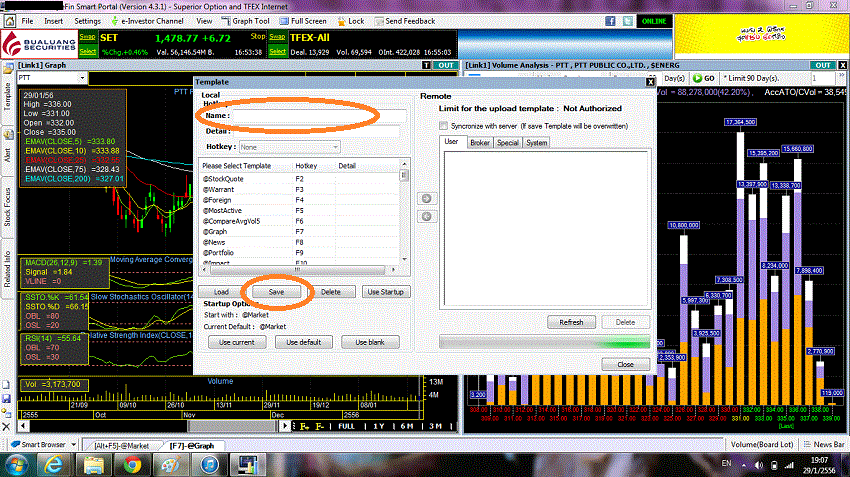Click the Lock toolbar item
This screenshot has width=850, height=477.
(351, 21)
